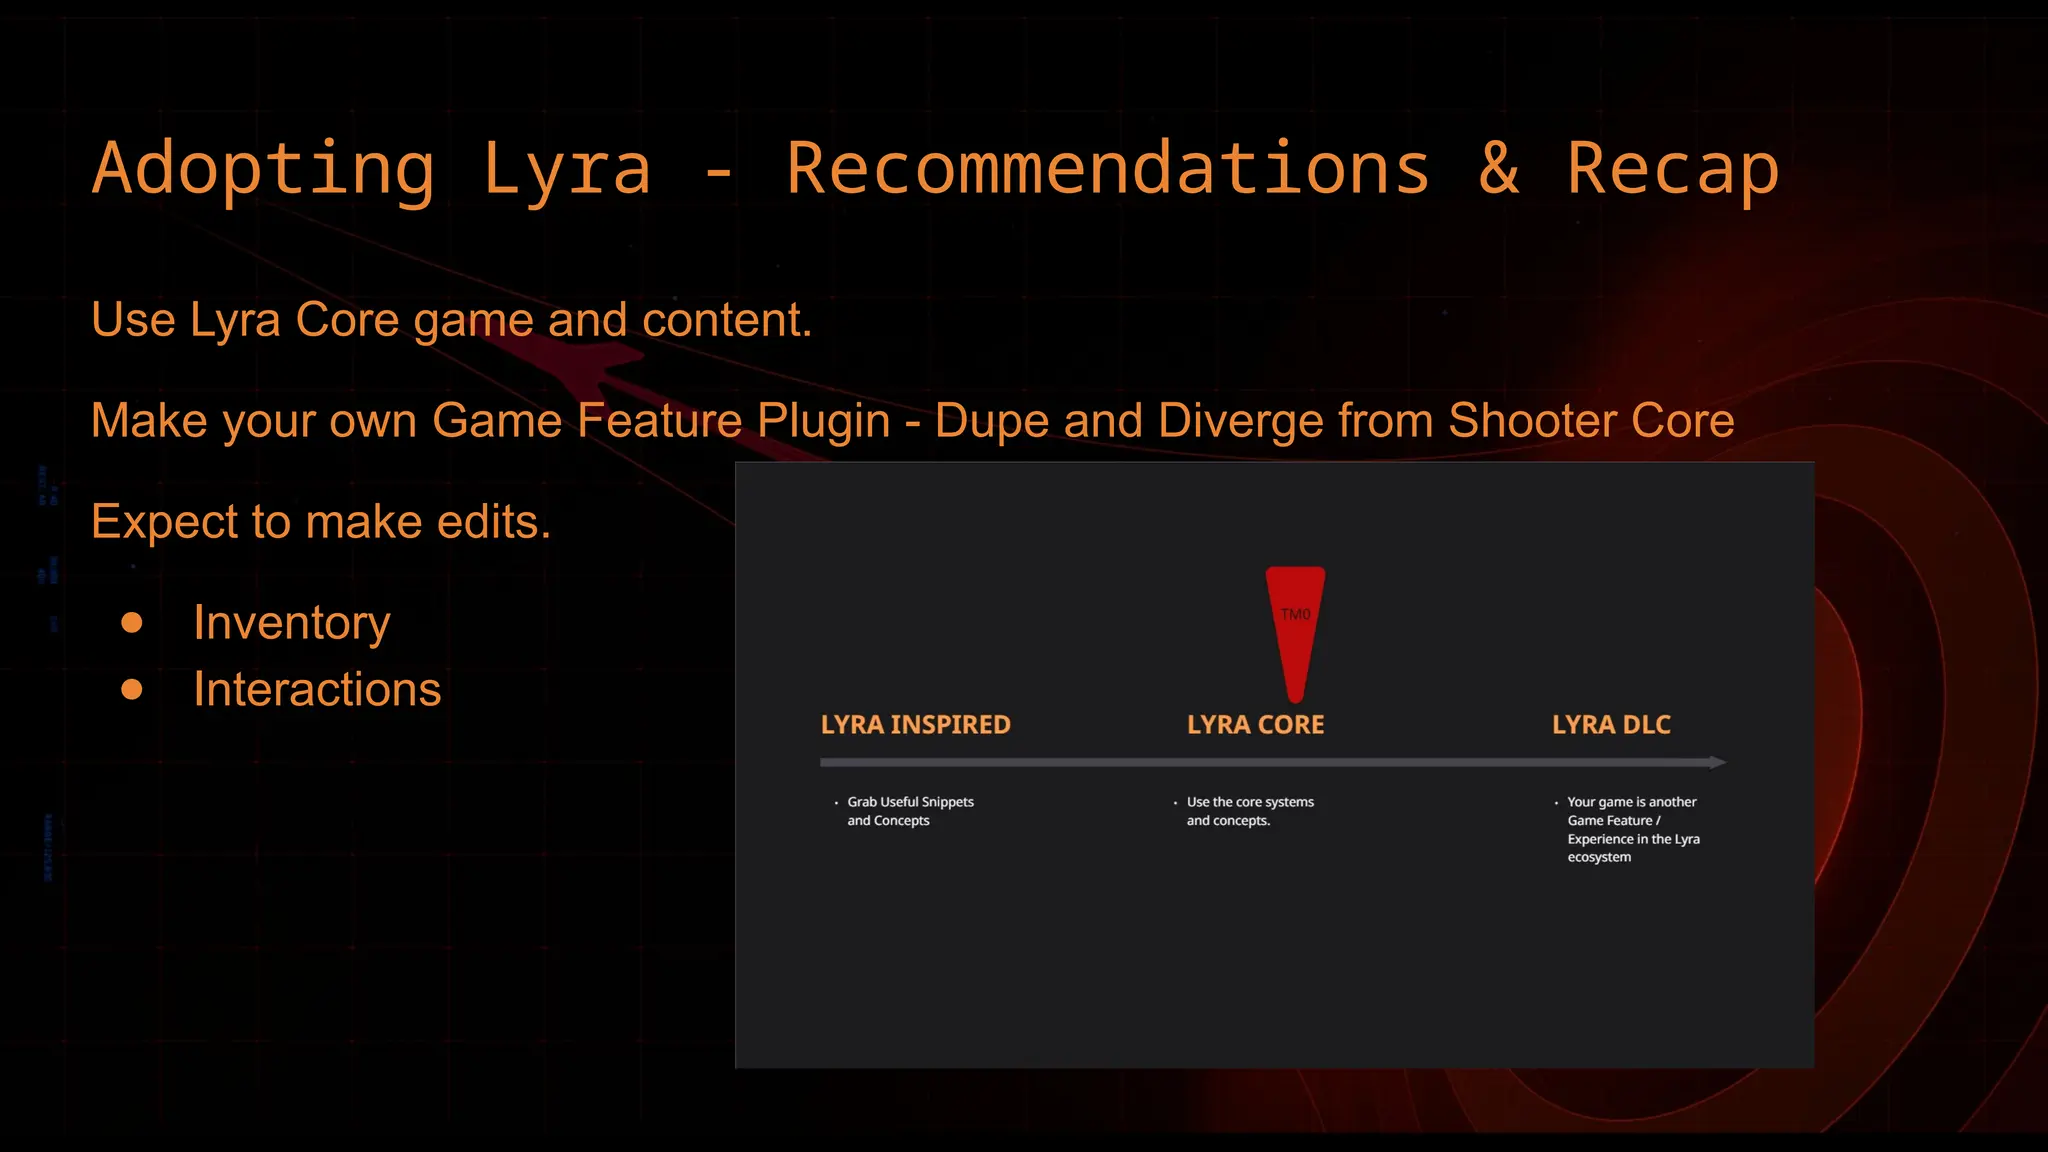Screen dimensions: 2048x1152
Task: Select 'Grab Useful Snippets and Concepts' text
Action: pos(909,811)
